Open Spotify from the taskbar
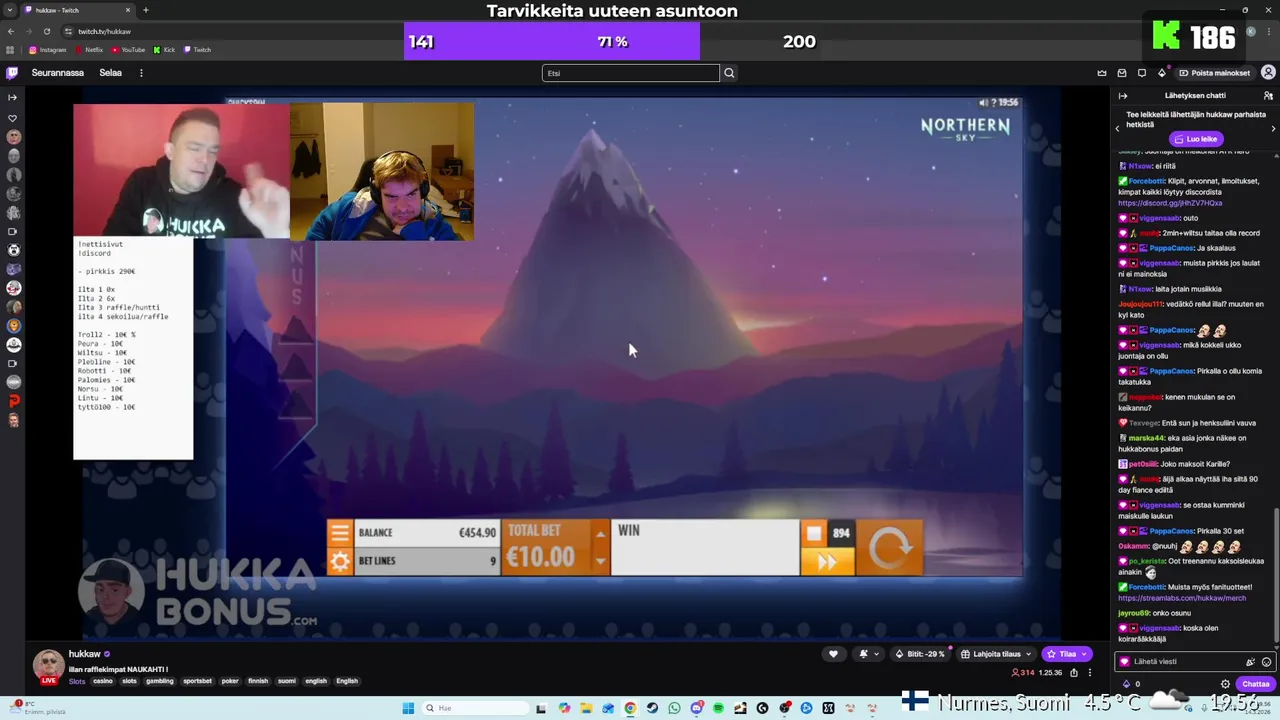This screenshot has height=720, width=1280. click(718, 708)
